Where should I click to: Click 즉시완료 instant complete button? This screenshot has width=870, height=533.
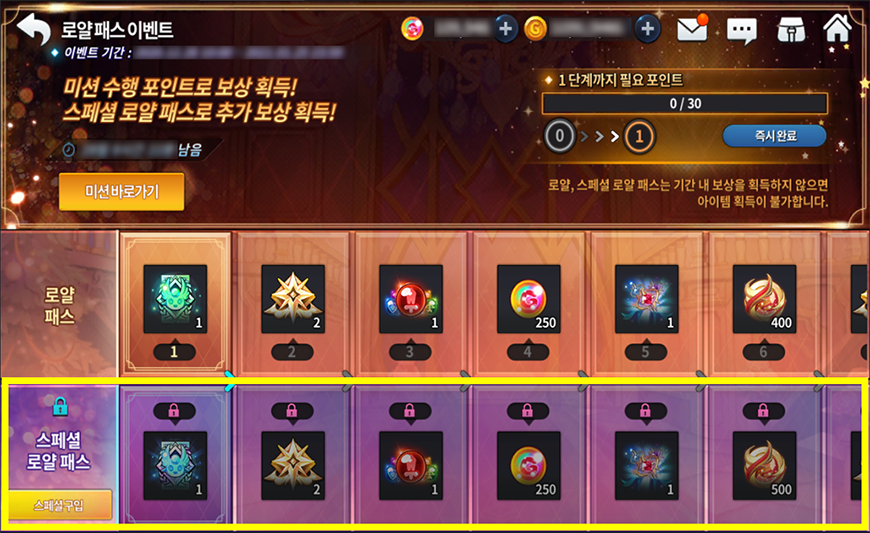775,136
